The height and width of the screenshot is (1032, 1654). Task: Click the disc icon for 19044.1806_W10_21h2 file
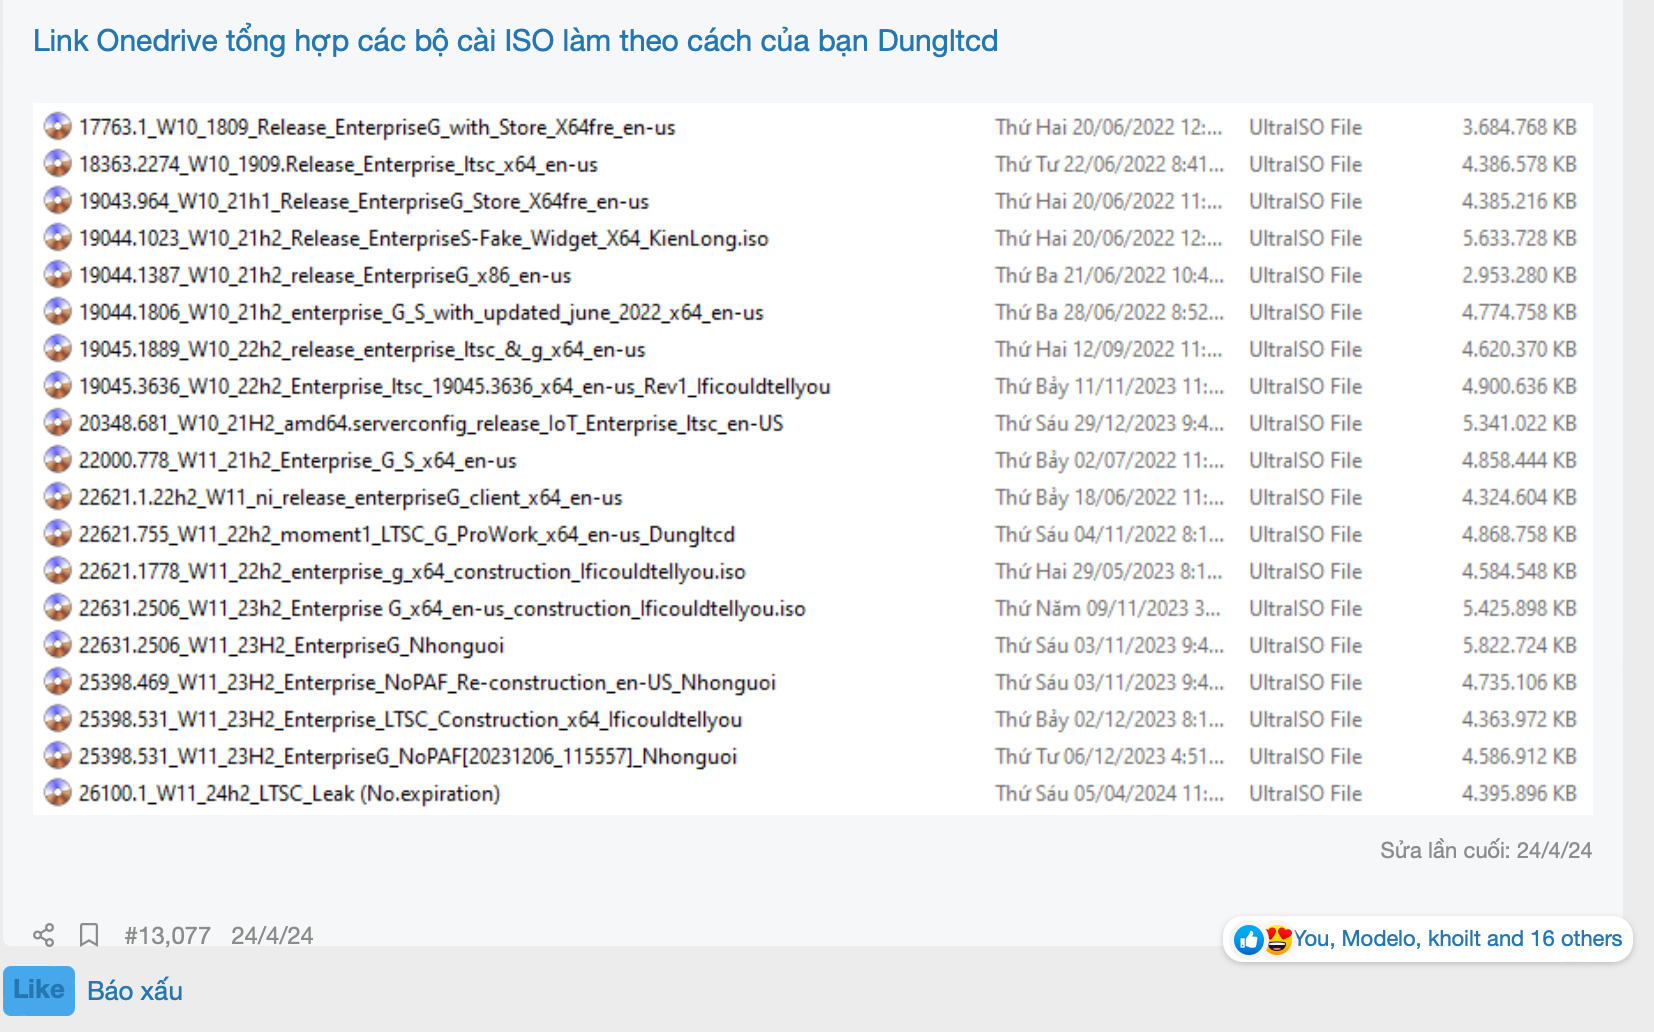pyautogui.click(x=58, y=311)
